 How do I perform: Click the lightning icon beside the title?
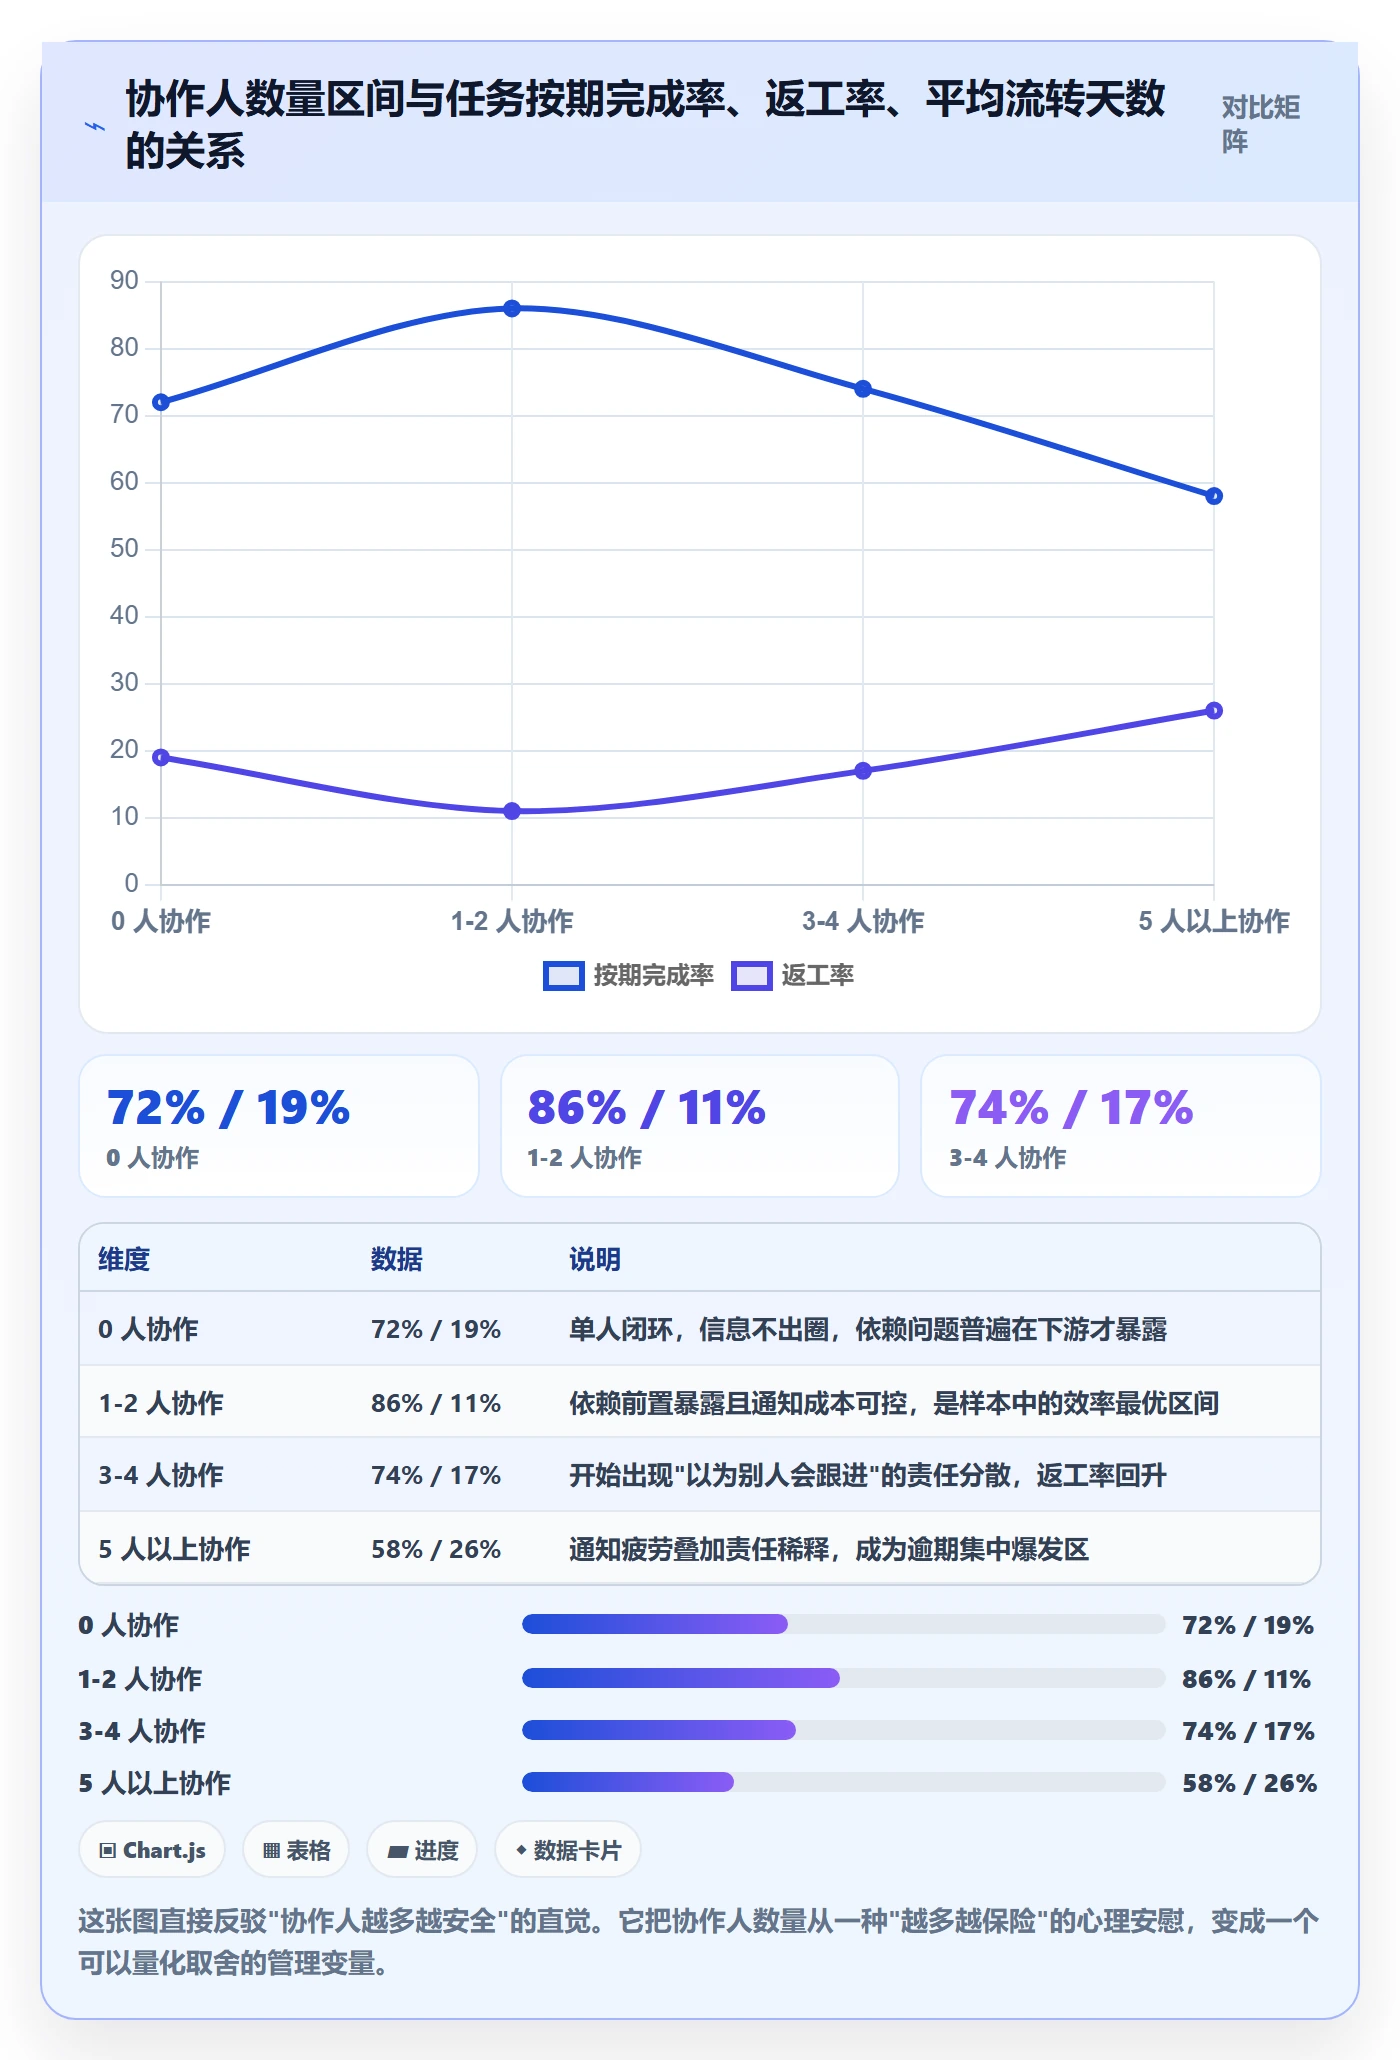pyautogui.click(x=95, y=126)
